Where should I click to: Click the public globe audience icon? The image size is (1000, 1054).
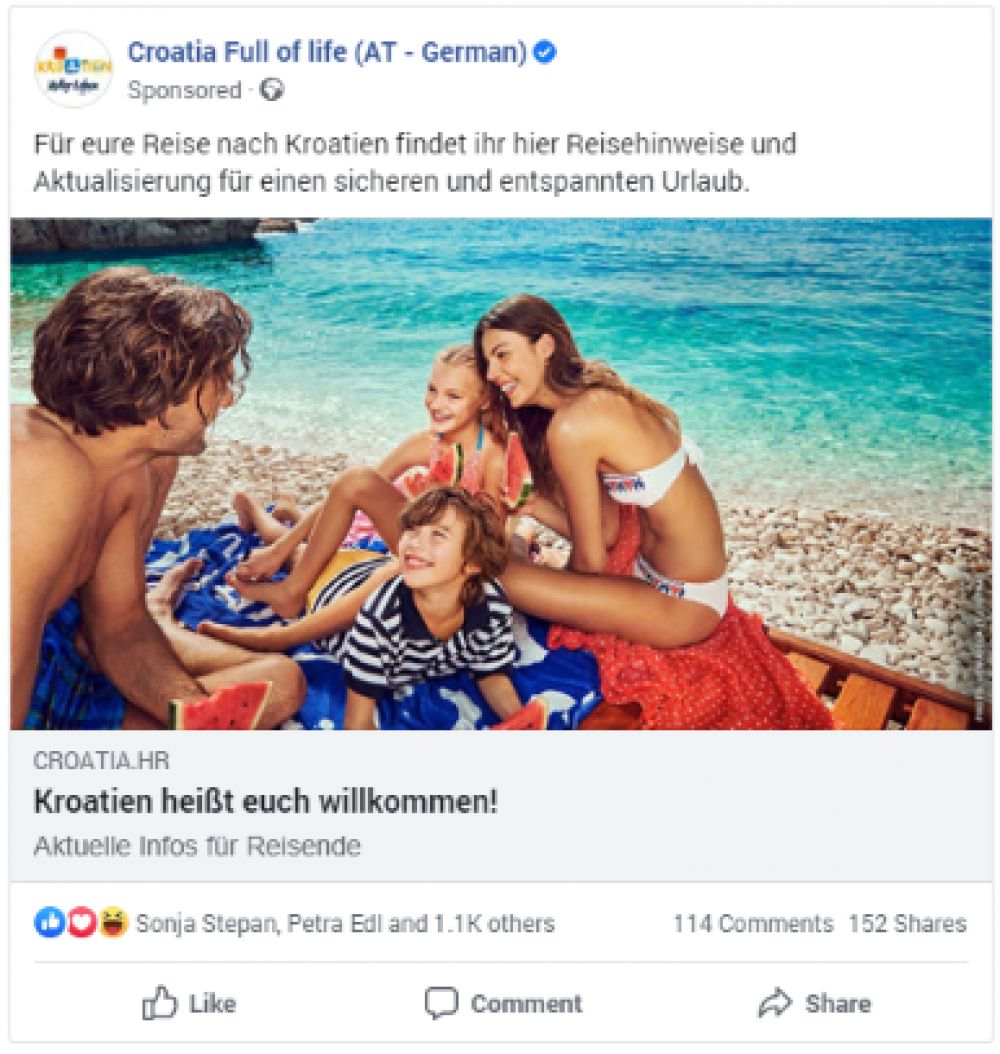tap(272, 89)
